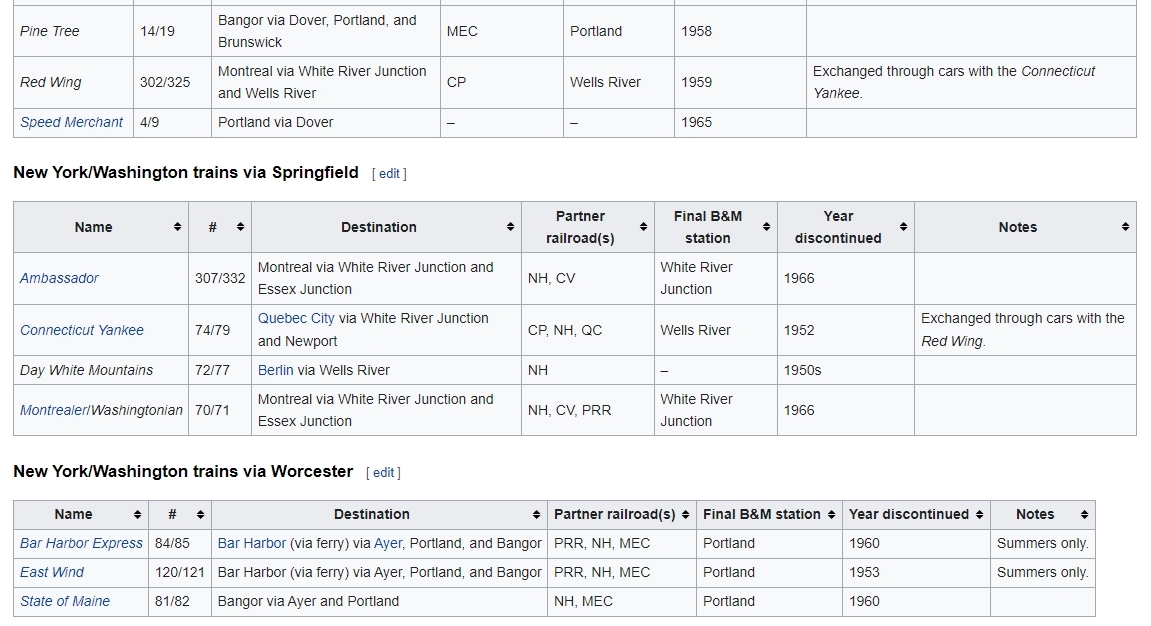Click the 1953 year discontinued cell
Image resolution: width=1151 pixels, height=626 pixels.
(x=916, y=572)
